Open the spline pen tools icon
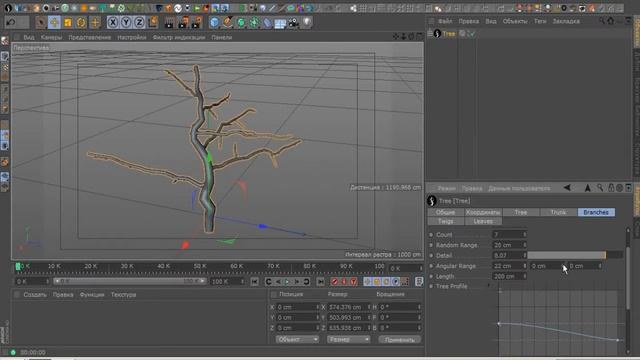 (x=228, y=22)
